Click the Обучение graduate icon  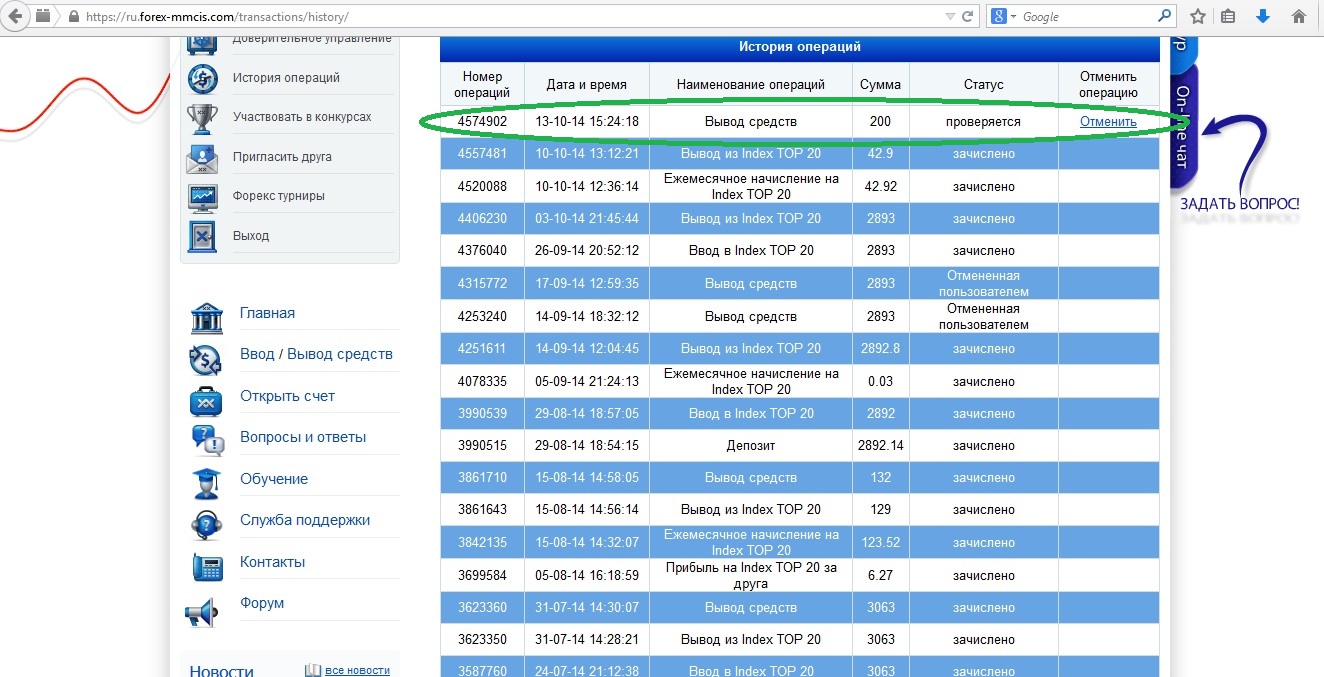click(x=206, y=482)
